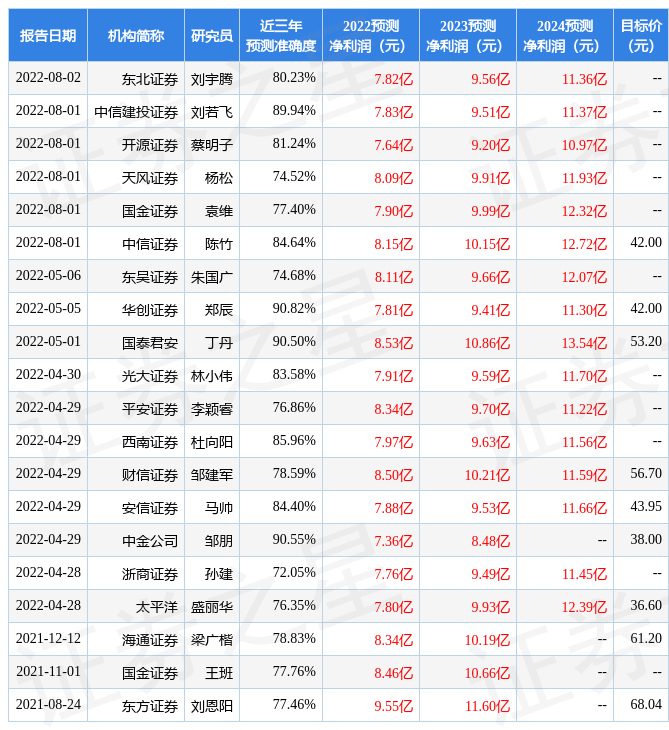Select the 东方证券 institution cell
Screen dimensions: 669x730
pyautogui.click(x=135, y=707)
